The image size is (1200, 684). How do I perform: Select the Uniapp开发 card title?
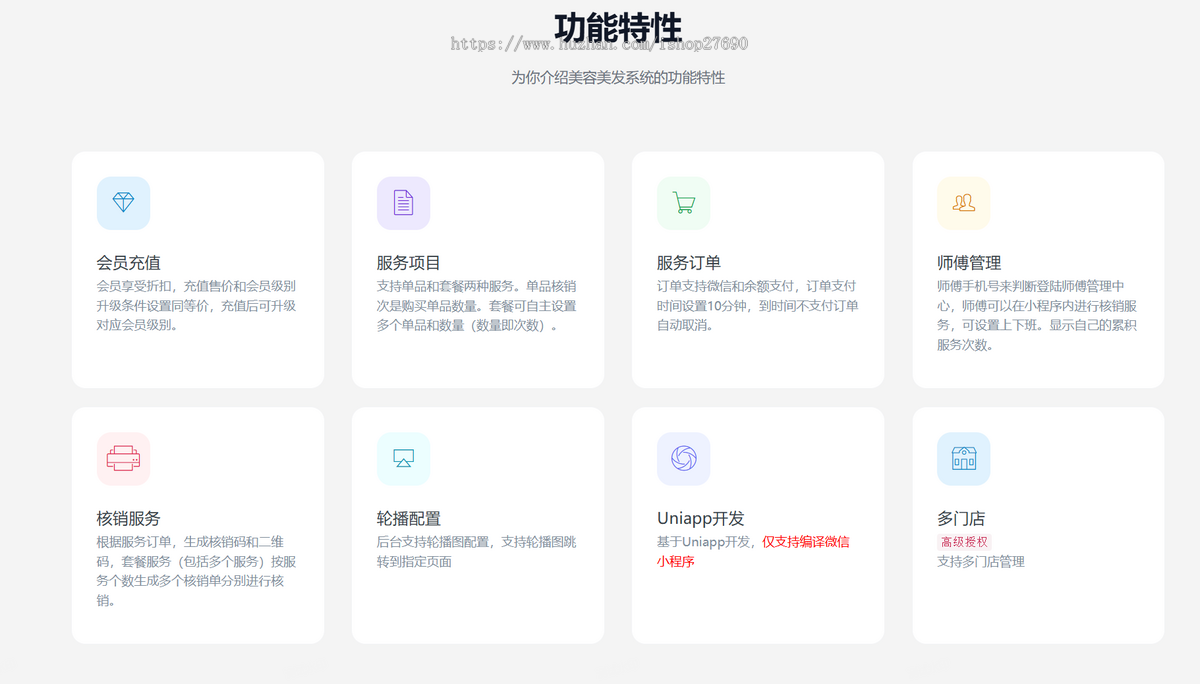(x=701, y=518)
